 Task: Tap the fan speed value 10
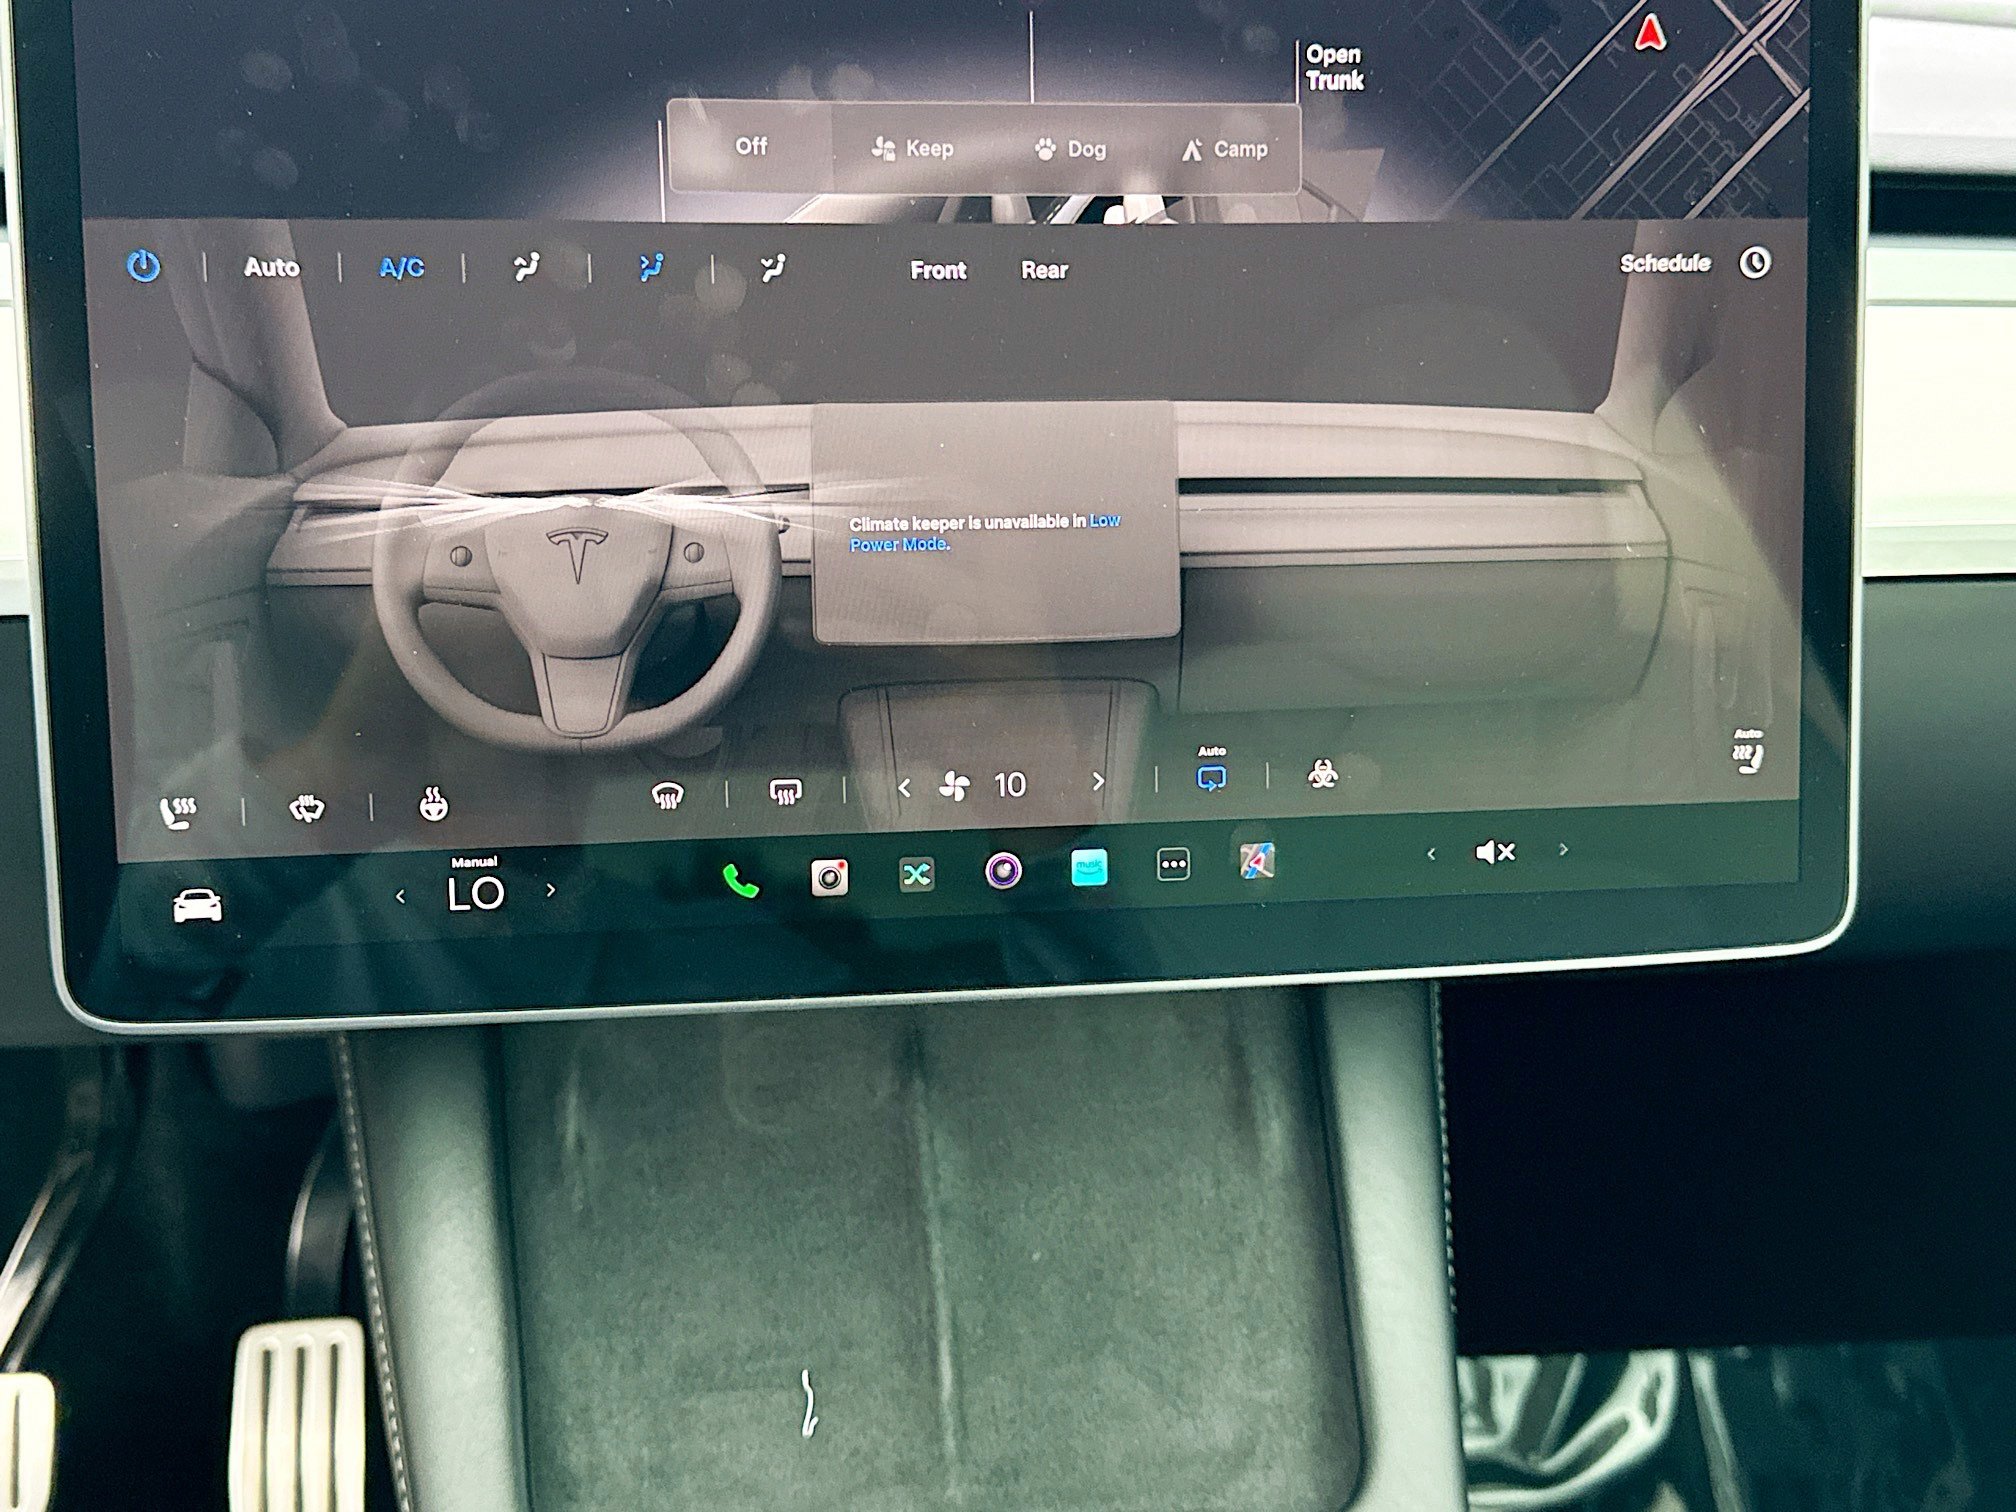point(1010,785)
